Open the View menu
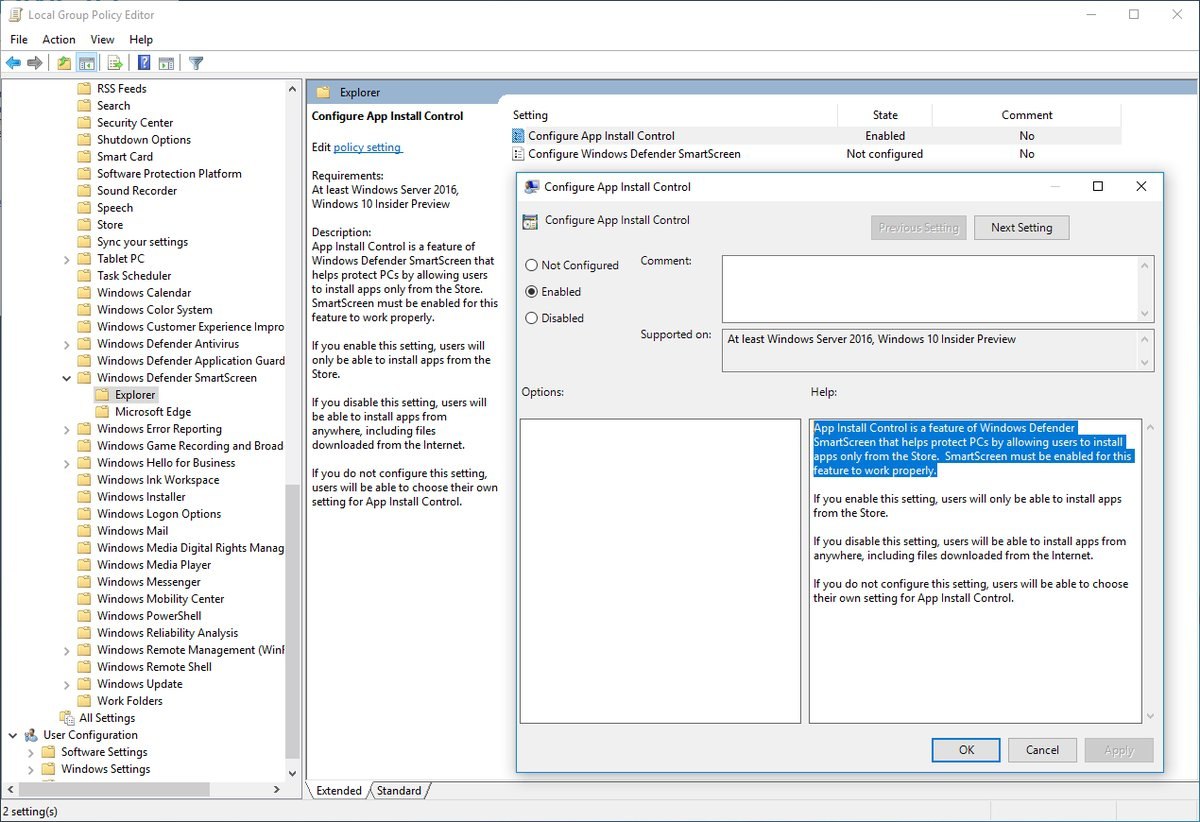Viewport: 1200px width, 822px height. (102, 40)
